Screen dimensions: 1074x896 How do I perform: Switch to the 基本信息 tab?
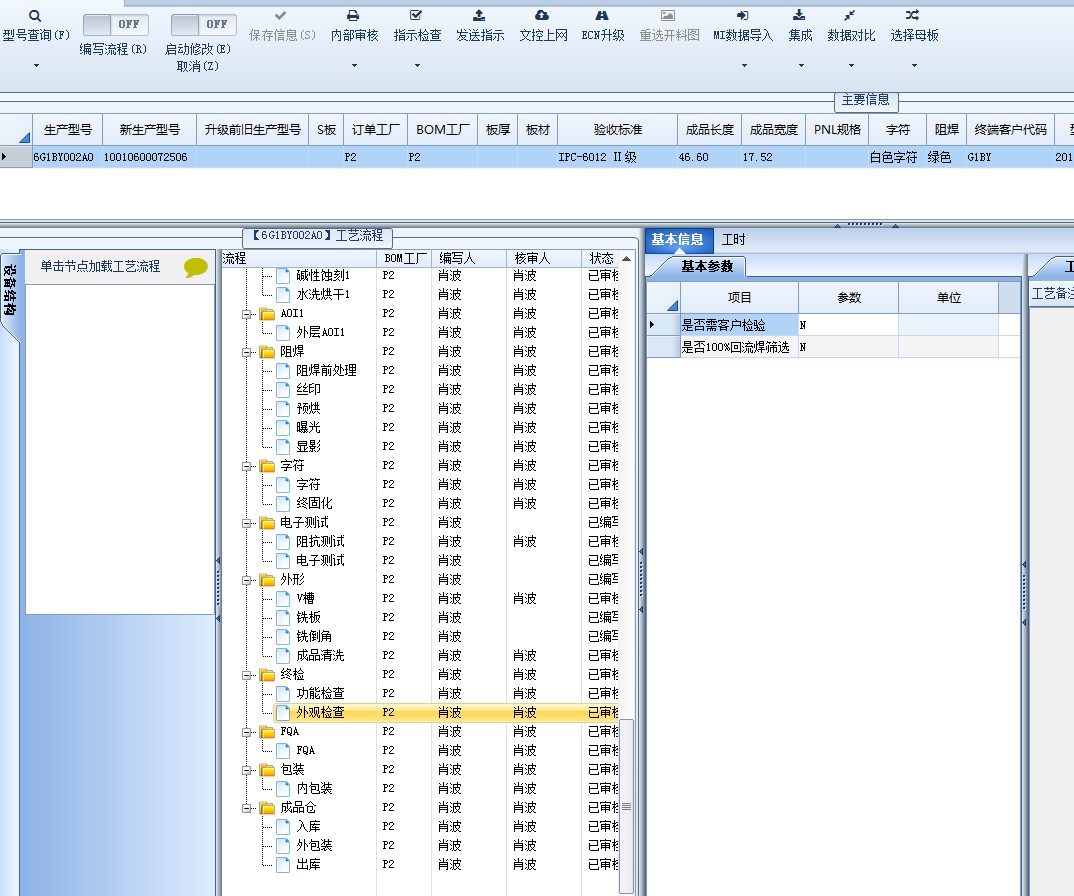pos(677,239)
